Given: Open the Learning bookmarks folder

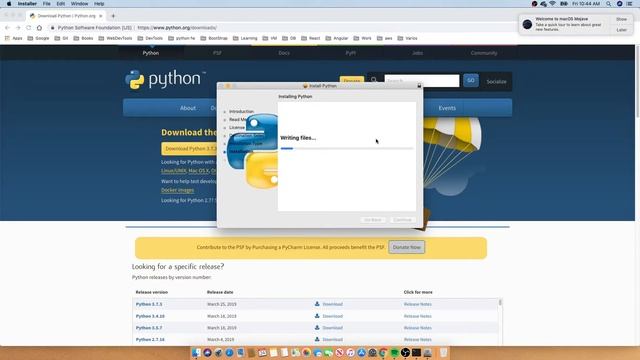Looking at the screenshot, I should pos(245,38).
